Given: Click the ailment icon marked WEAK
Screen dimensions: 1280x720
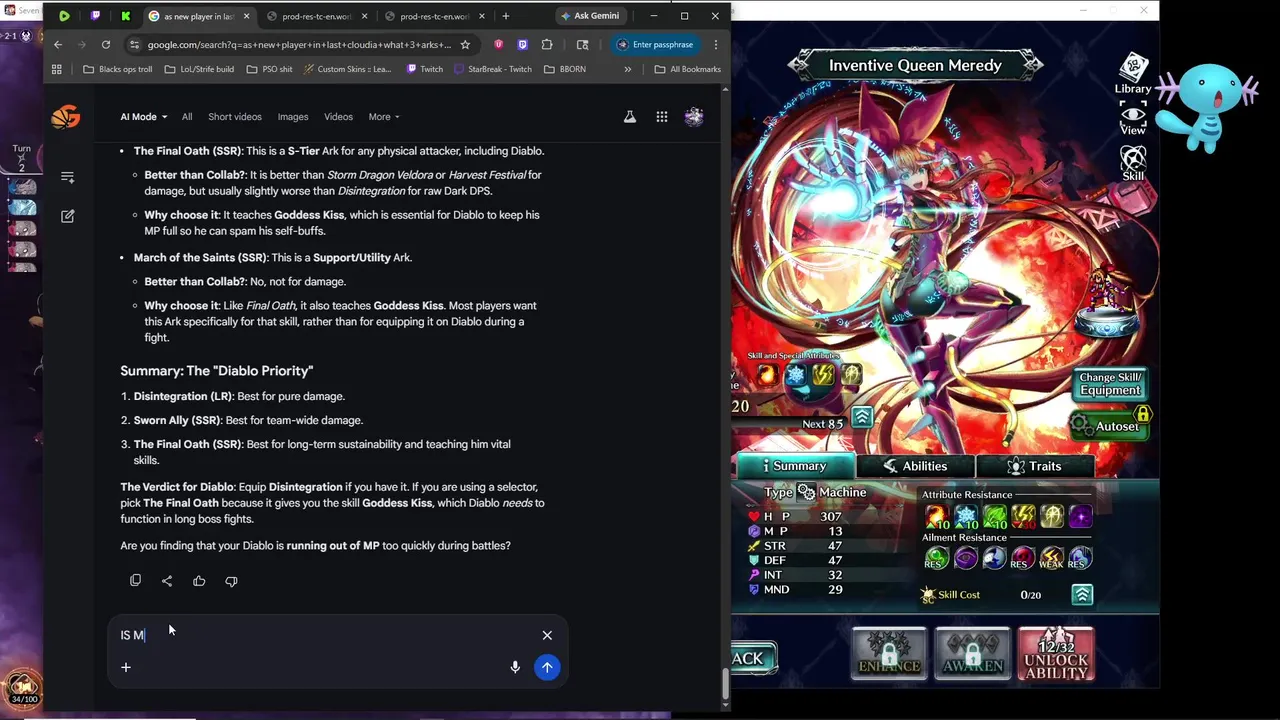Looking at the screenshot, I should (1052, 559).
